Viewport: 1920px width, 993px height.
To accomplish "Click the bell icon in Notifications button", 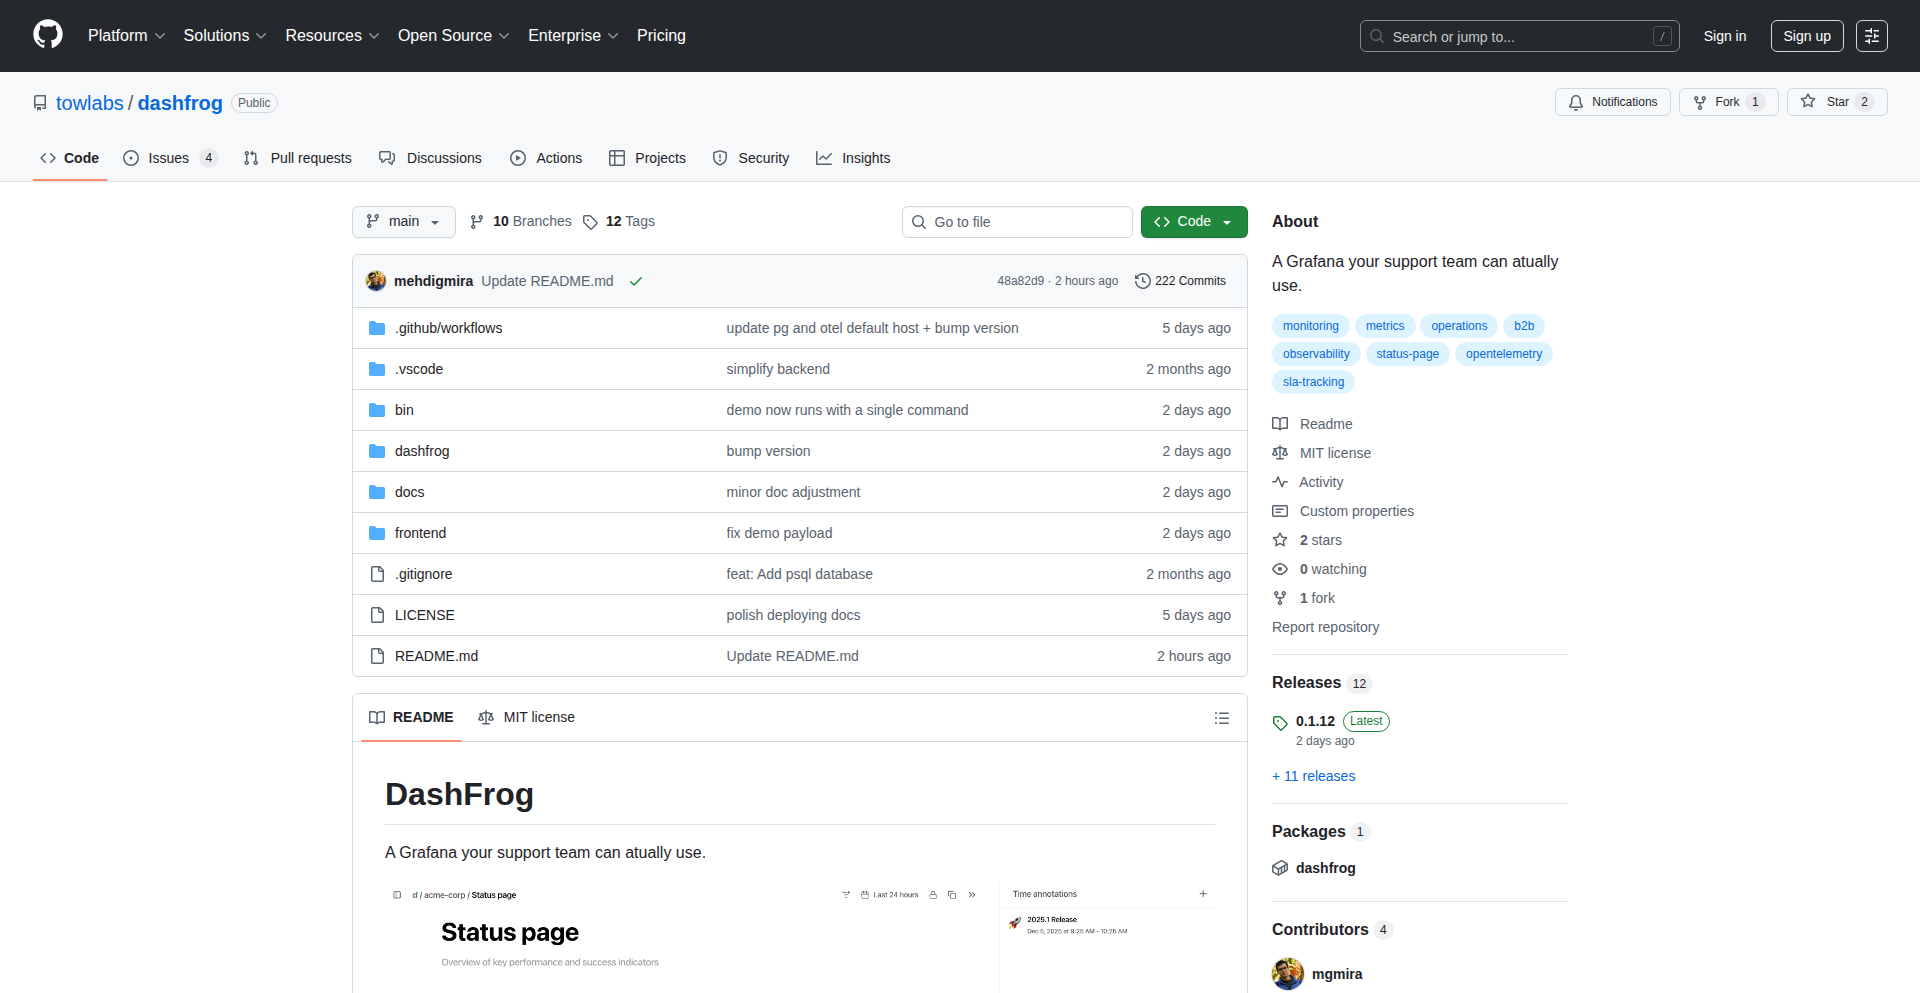I will click(1576, 102).
